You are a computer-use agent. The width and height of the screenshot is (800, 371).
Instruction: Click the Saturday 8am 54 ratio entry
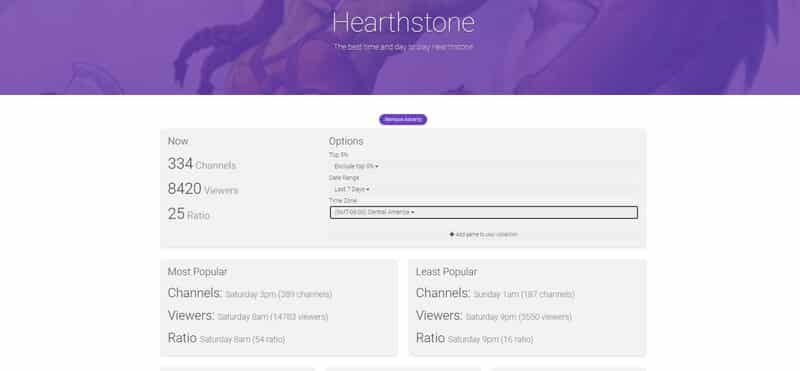242,339
